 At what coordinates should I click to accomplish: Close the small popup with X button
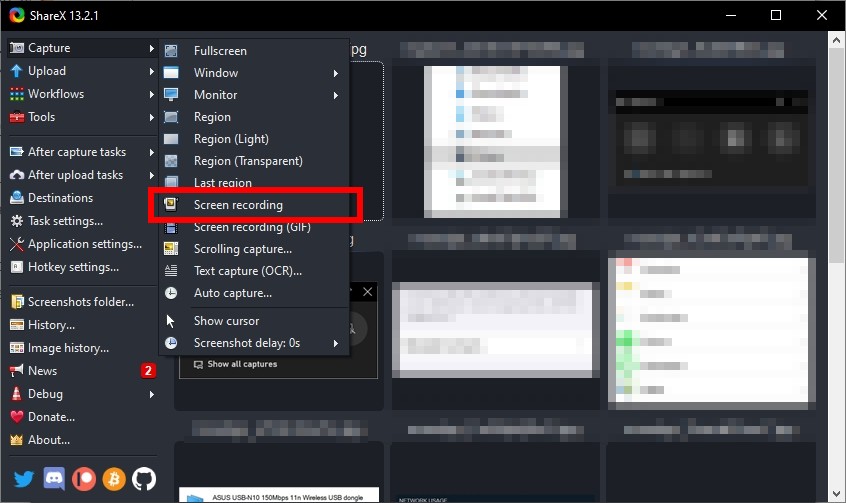click(x=367, y=292)
